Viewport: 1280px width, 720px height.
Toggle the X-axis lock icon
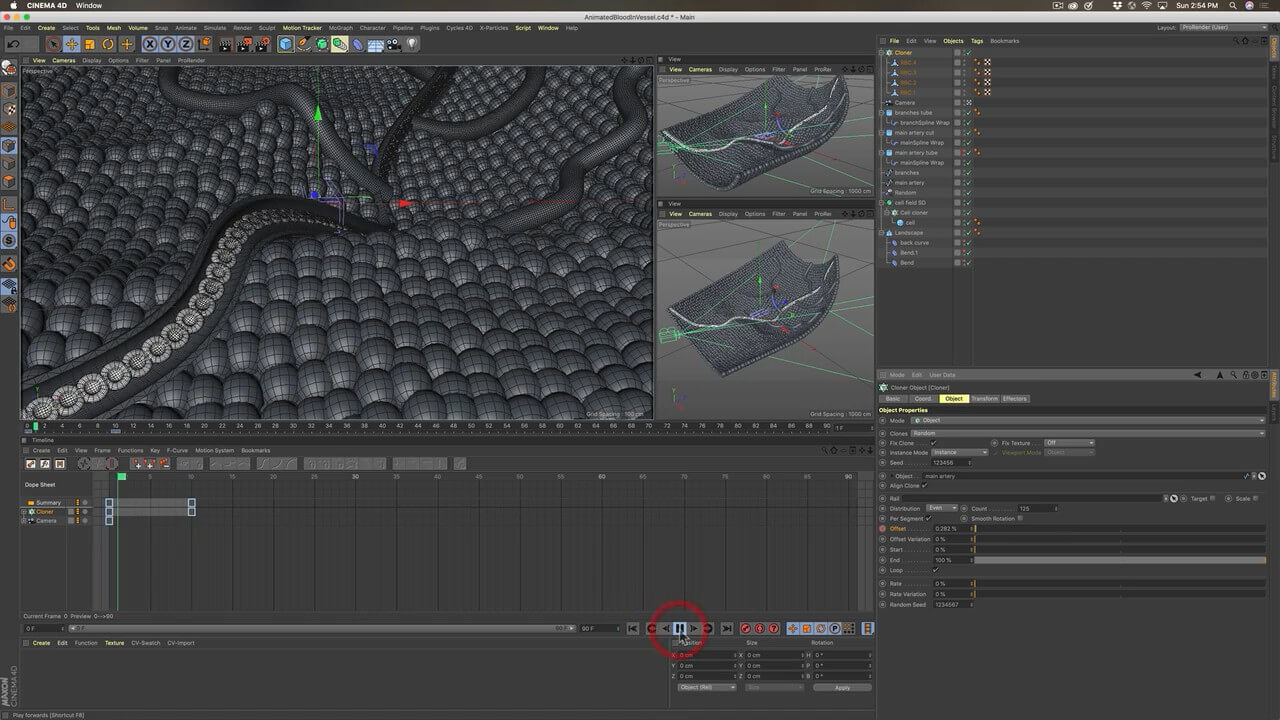(x=150, y=44)
